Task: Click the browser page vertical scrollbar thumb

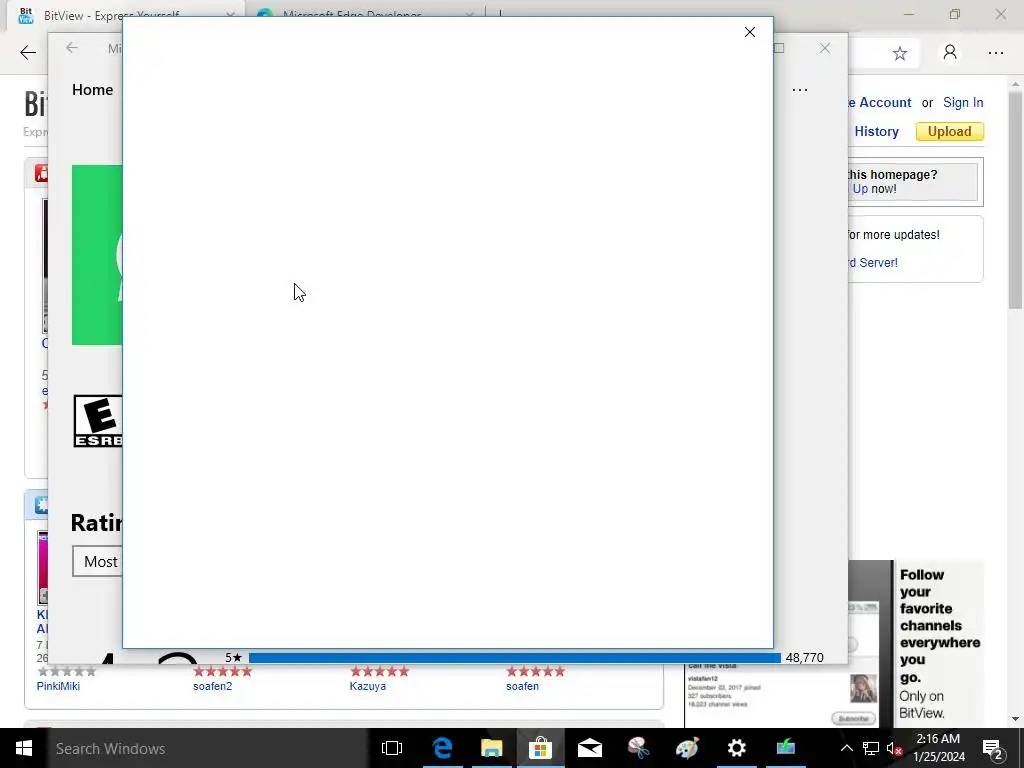Action: click(1015, 199)
